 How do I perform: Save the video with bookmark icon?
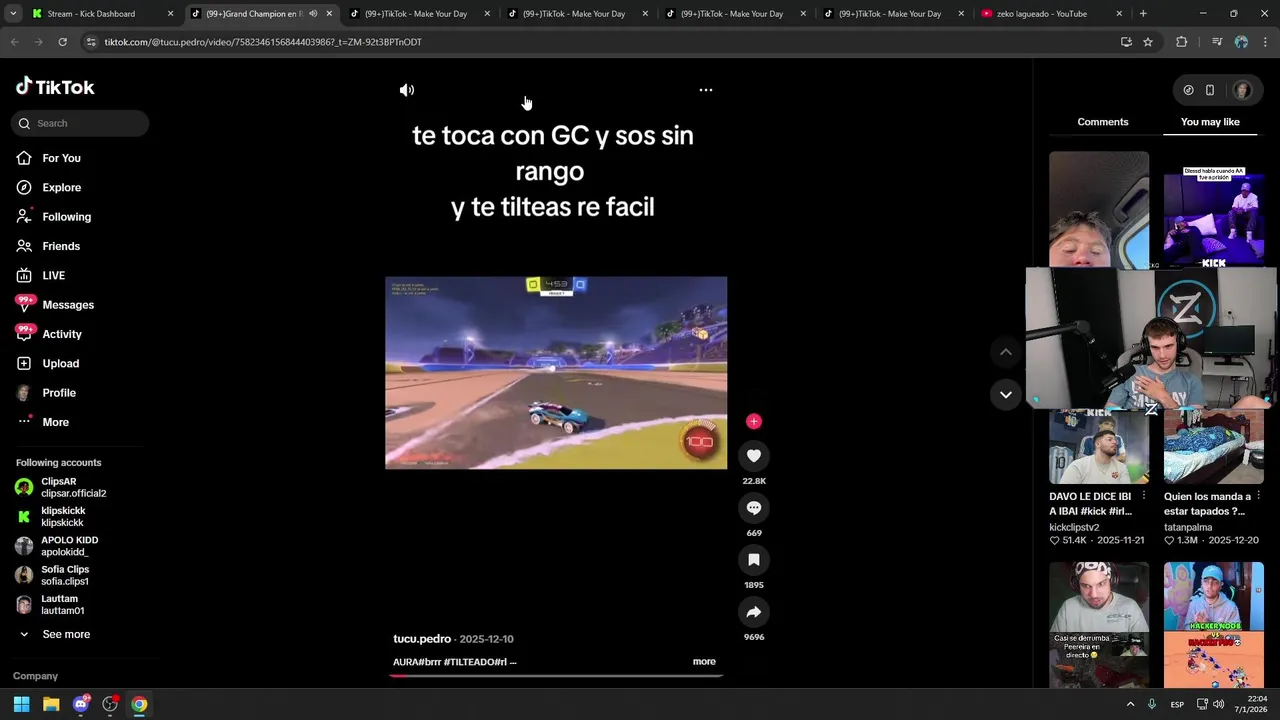pyautogui.click(x=754, y=560)
